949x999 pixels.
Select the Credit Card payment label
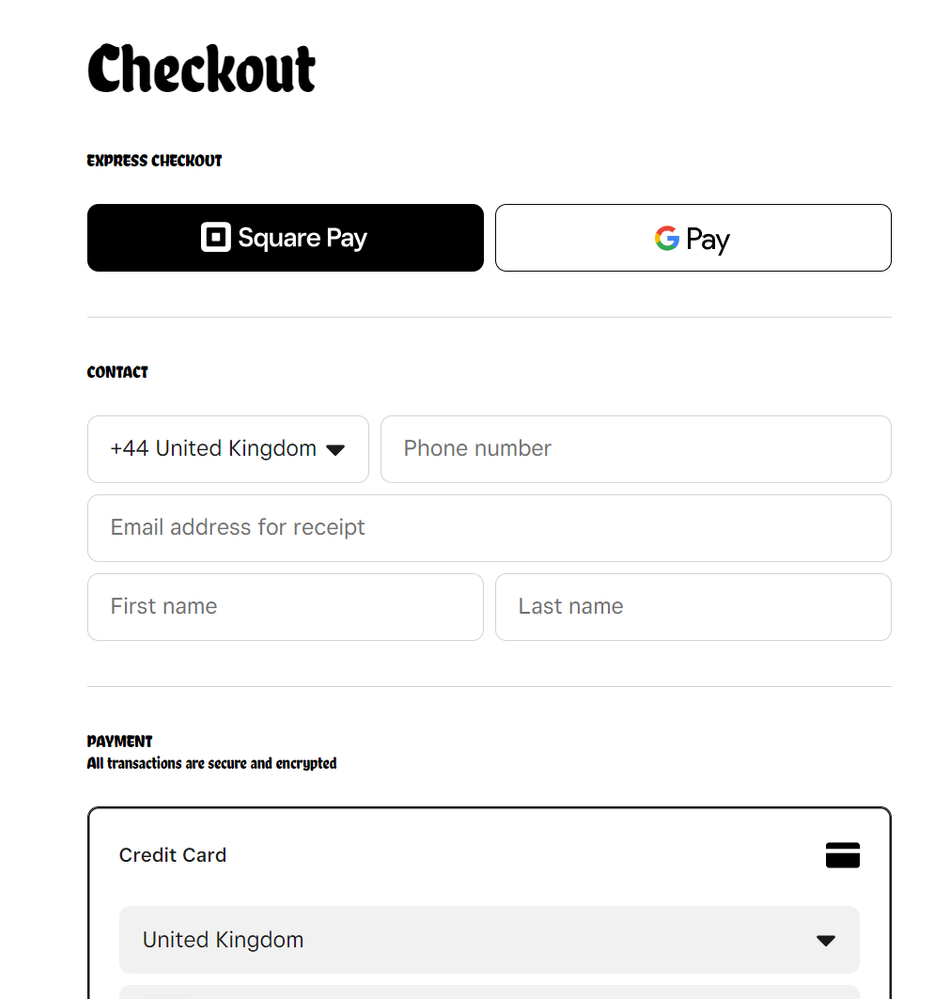(173, 855)
